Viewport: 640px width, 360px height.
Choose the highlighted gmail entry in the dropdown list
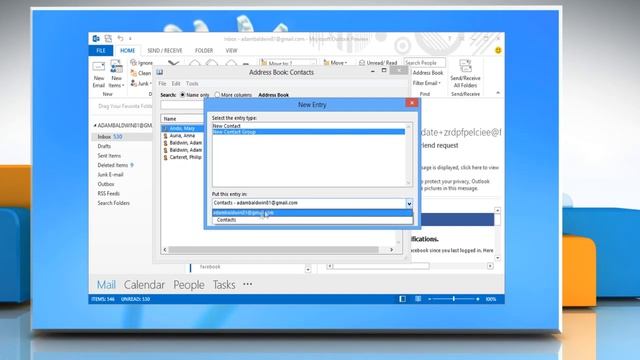(312, 213)
